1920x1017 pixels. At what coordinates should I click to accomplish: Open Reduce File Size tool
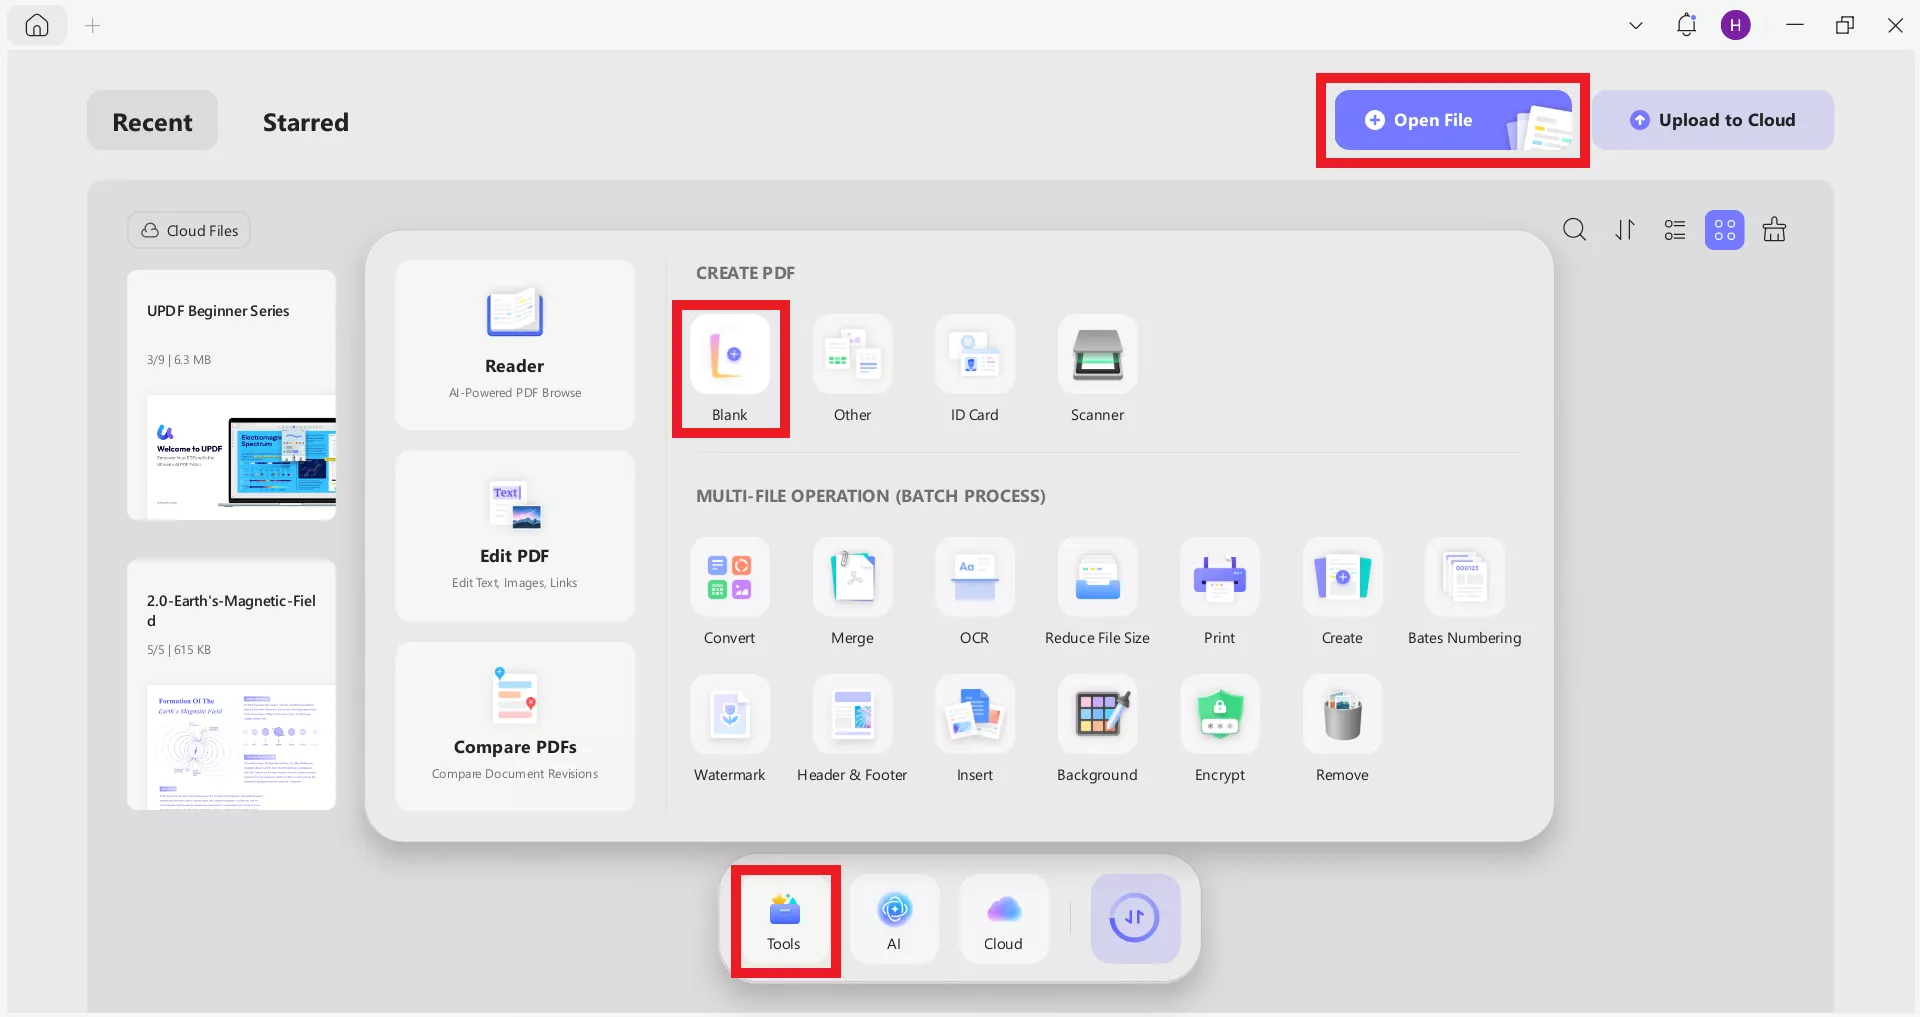[x=1097, y=579]
